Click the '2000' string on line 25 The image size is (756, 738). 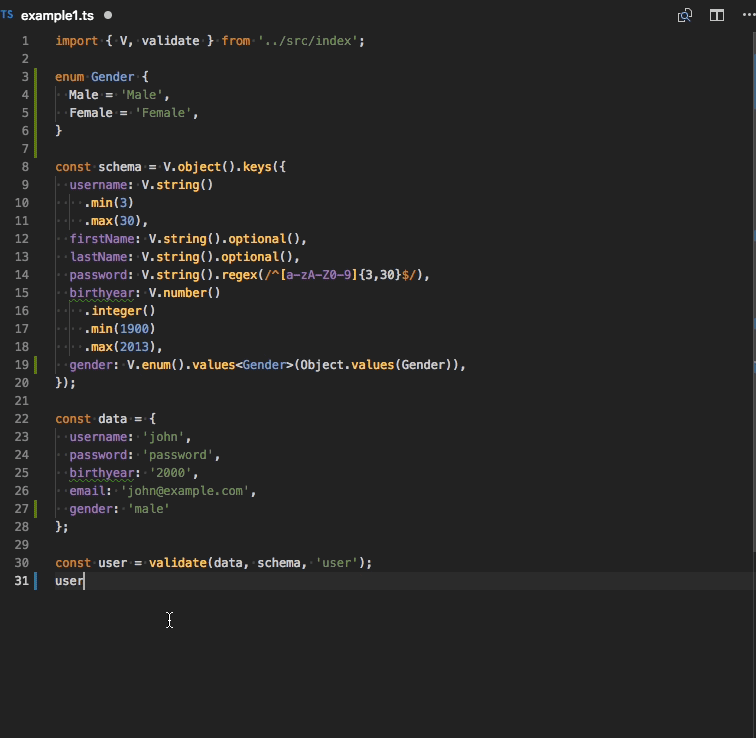tap(170, 473)
